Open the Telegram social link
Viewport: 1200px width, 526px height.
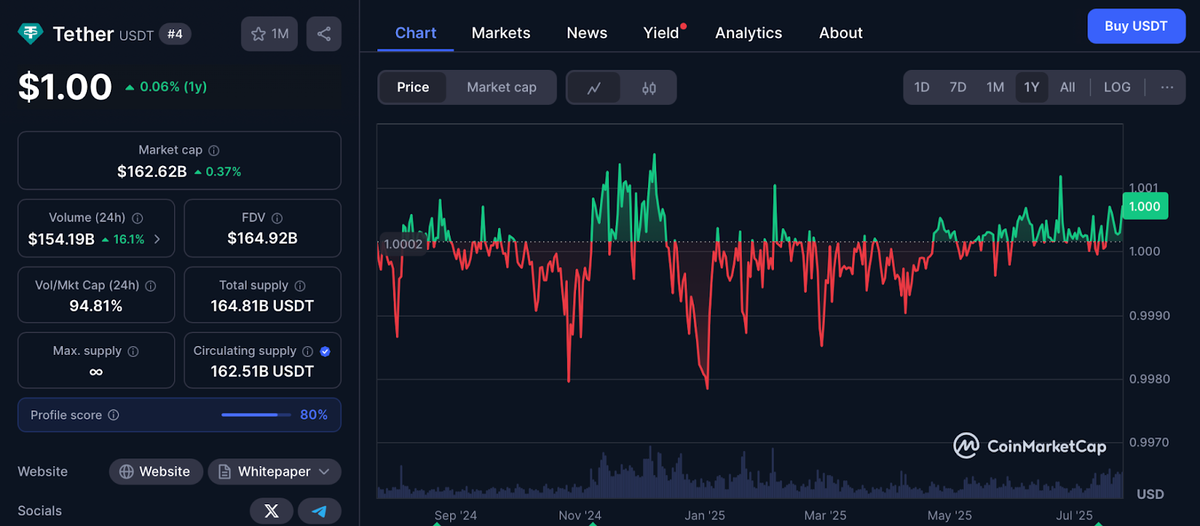click(x=320, y=511)
